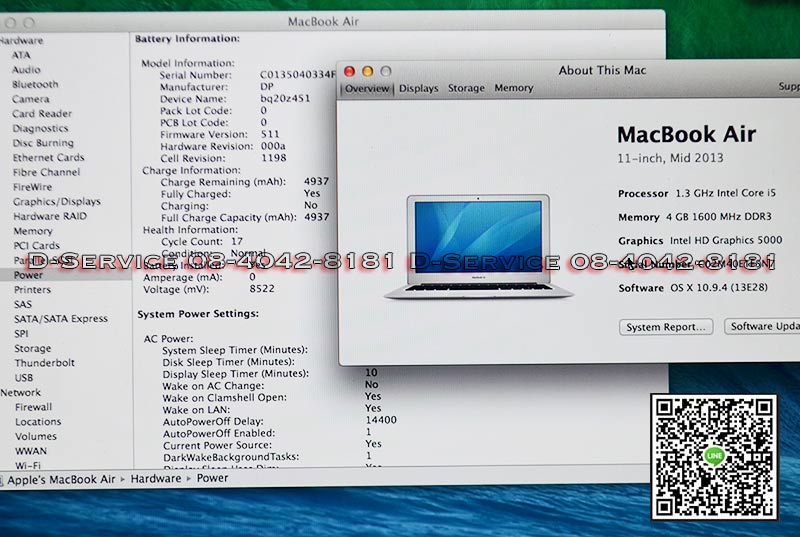The height and width of the screenshot is (537, 800).
Task: Click the Cycle Count value 17
Action: [237, 241]
